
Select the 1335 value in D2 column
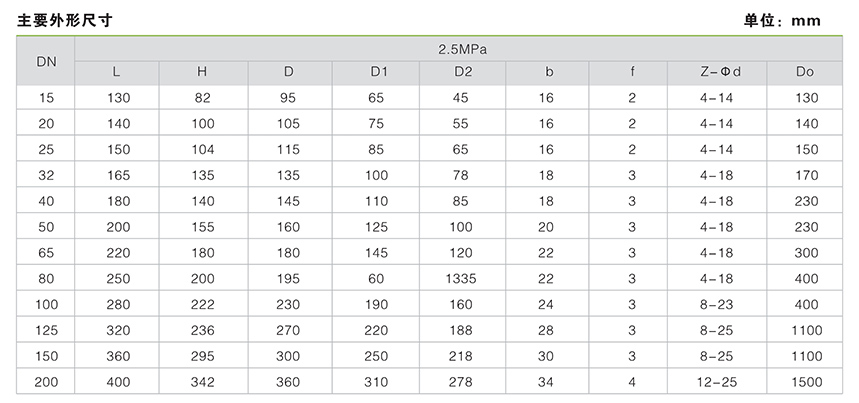pos(460,279)
